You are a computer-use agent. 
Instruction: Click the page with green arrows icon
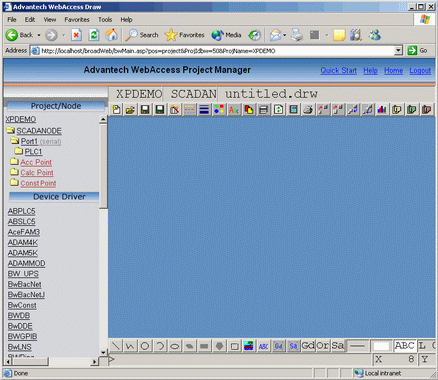pos(278,110)
